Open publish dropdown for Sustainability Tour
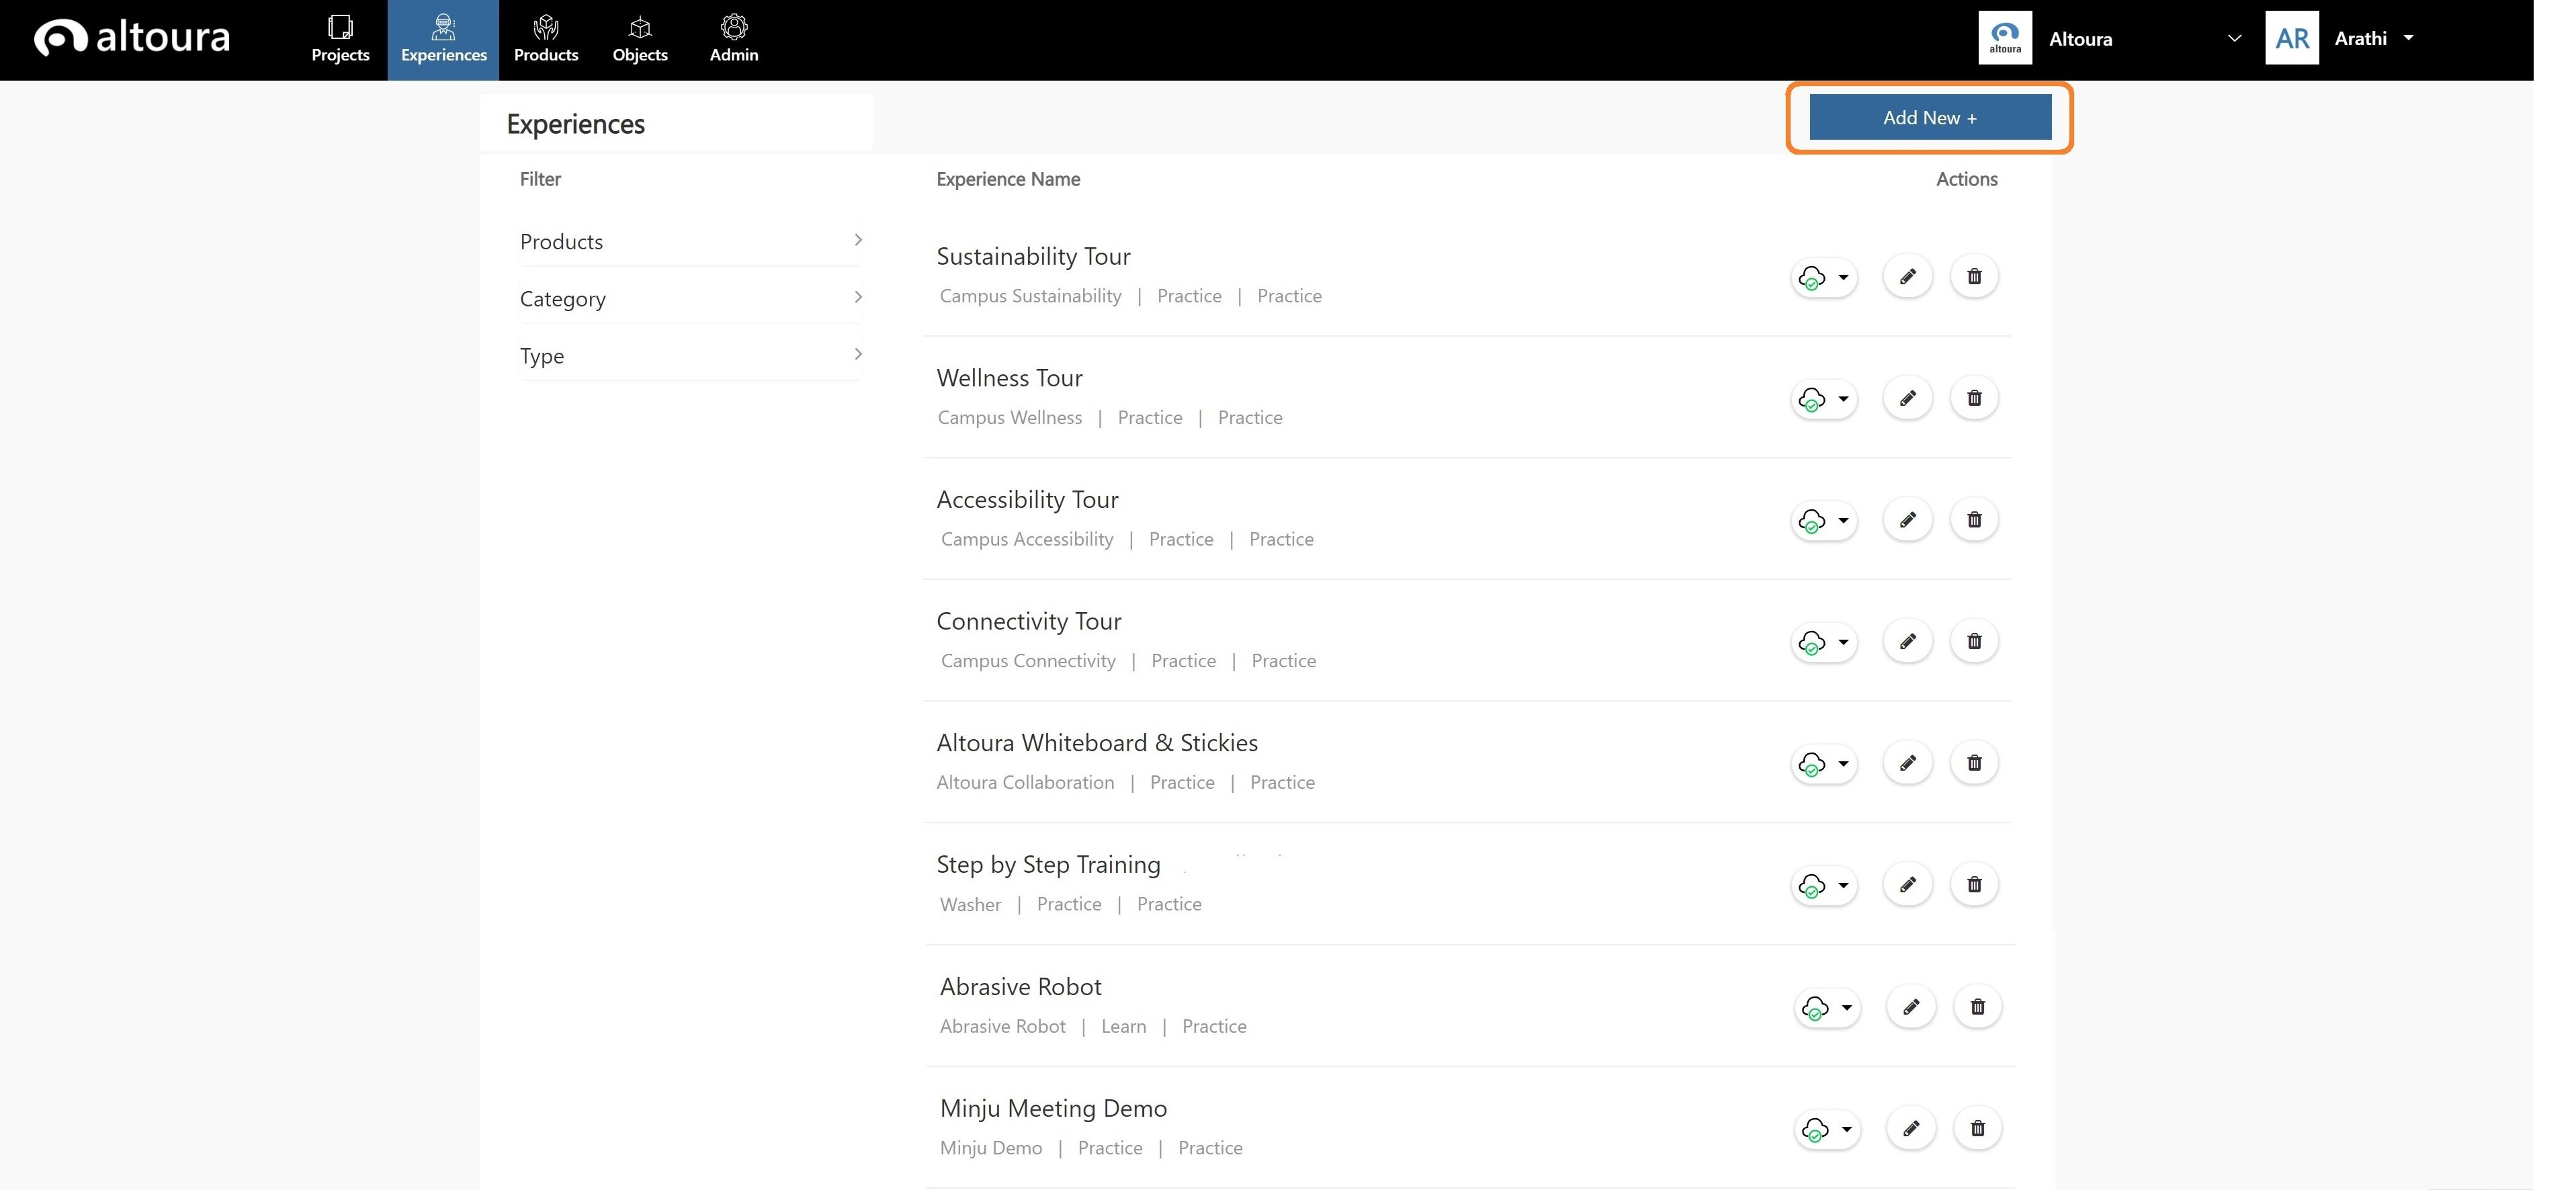Image resolution: width=2576 pixels, height=1190 pixels. click(1825, 277)
